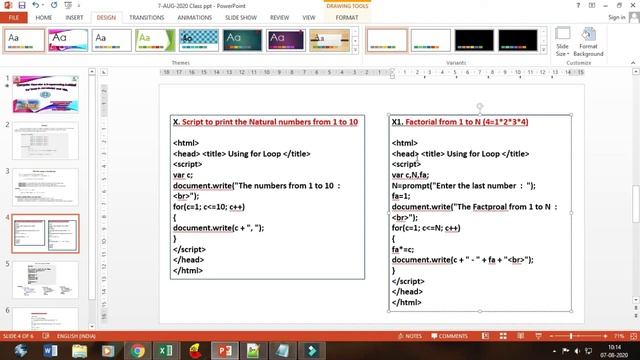Switch to the INSERT ribbon tab
Viewport: 640px width, 360px height.
point(74,18)
